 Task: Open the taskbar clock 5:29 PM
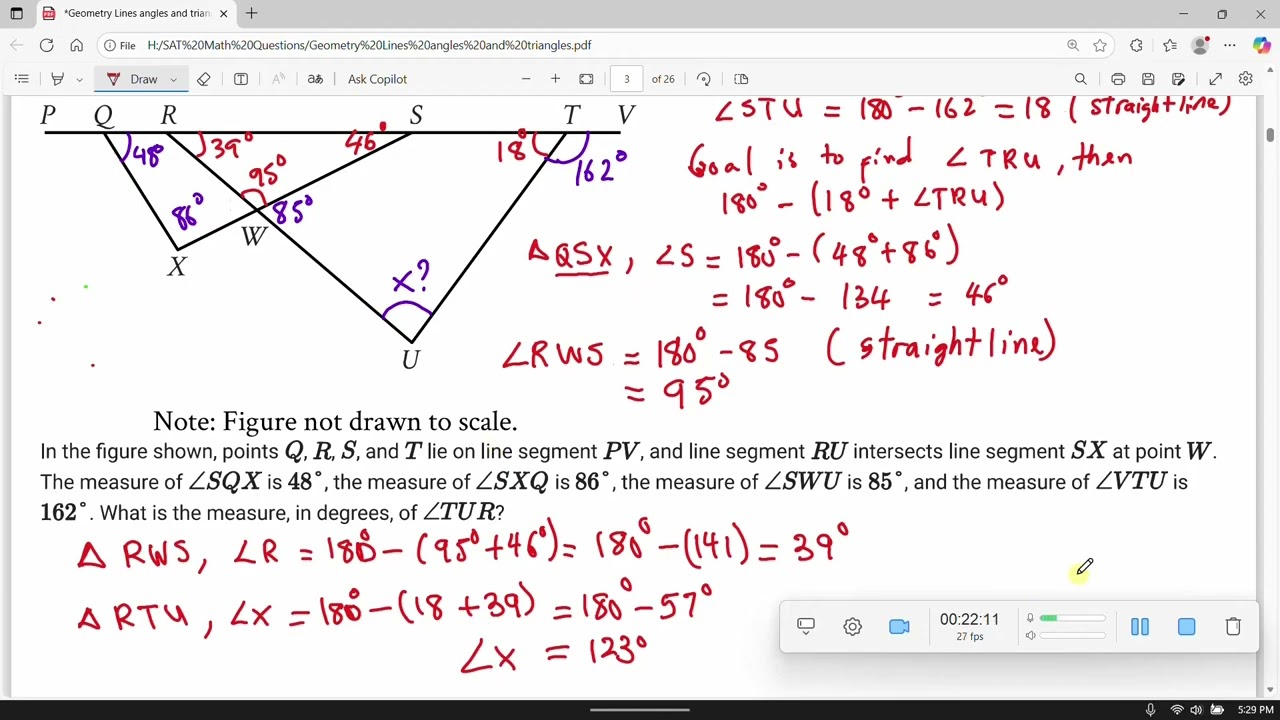pyautogui.click(x=1255, y=710)
